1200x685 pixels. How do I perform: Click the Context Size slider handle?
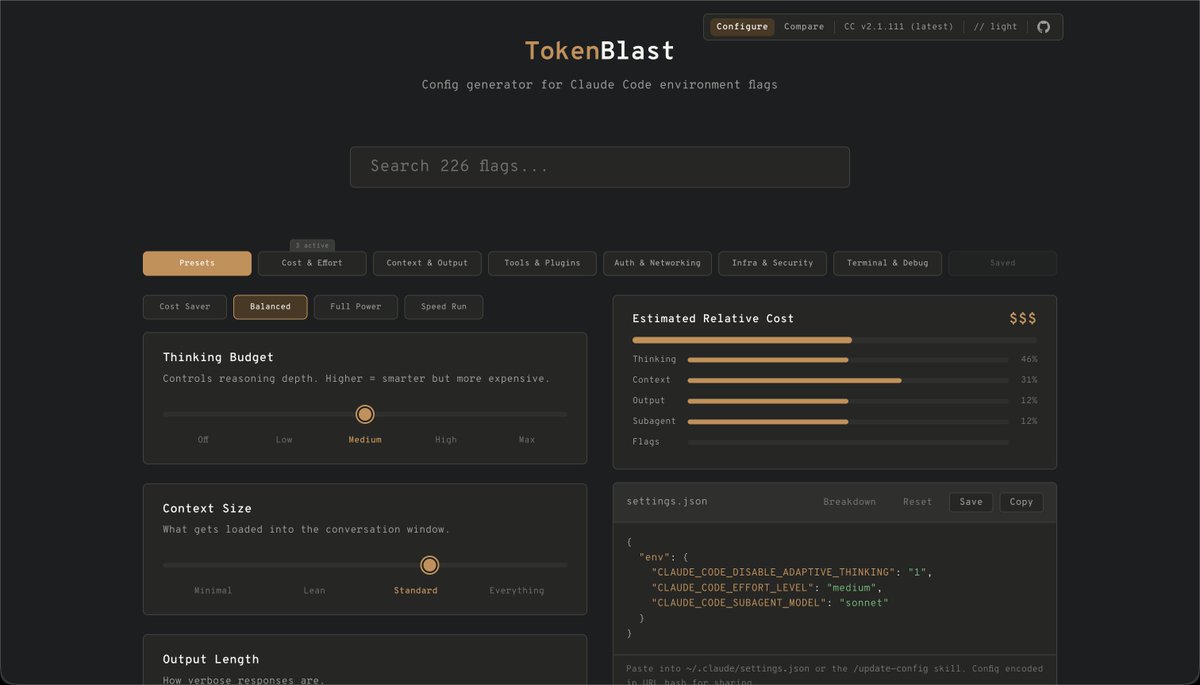pyautogui.click(x=429, y=565)
